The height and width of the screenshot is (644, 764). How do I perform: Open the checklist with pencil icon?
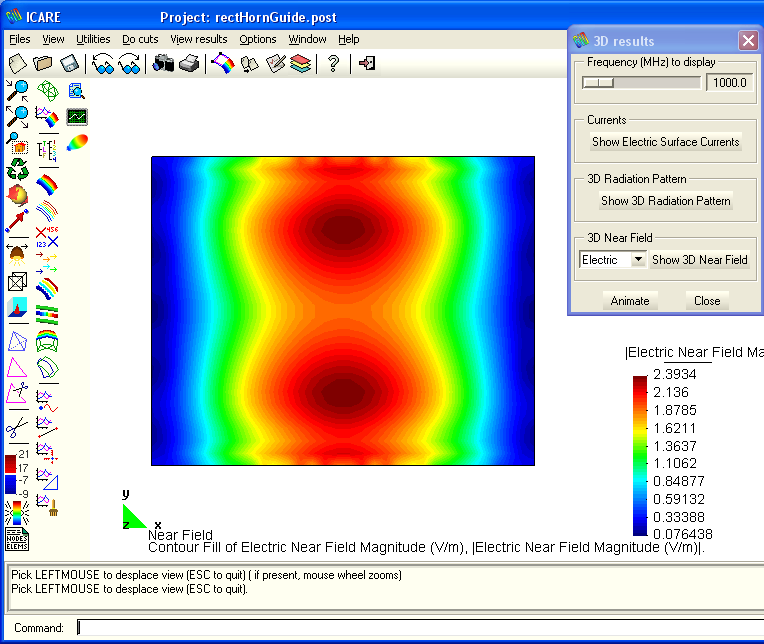(x=275, y=64)
